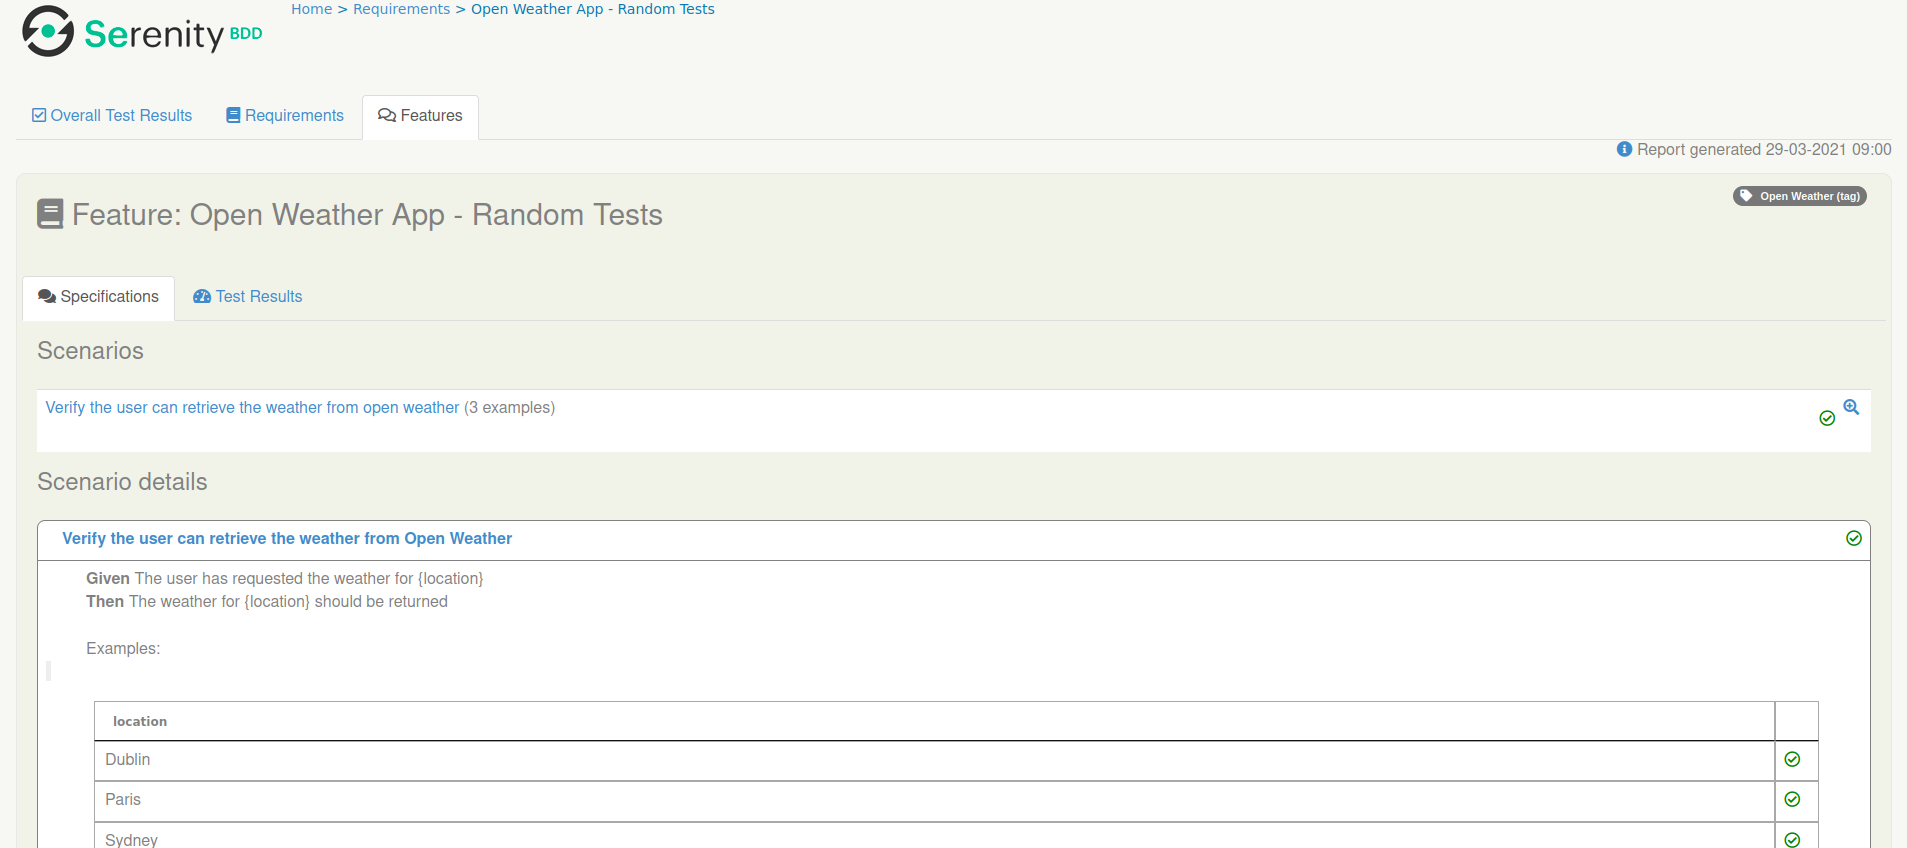Click the Open Weather tag badge
This screenshot has width=1907, height=848.
tap(1799, 196)
